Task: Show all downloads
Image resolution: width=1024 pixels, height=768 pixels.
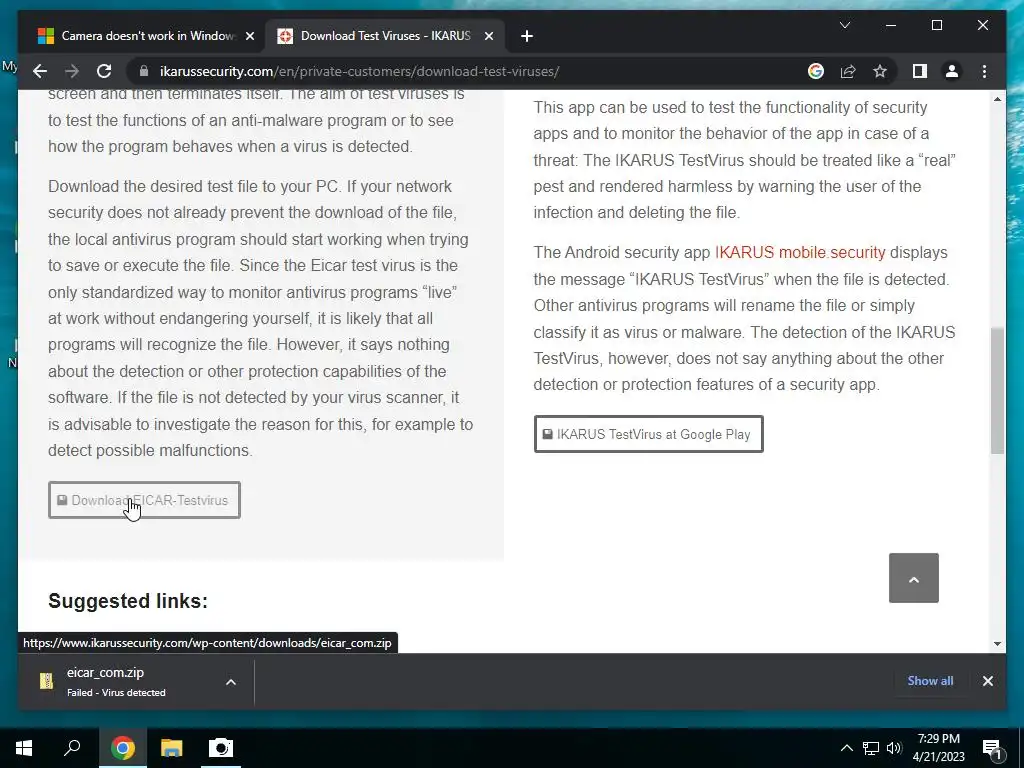Action: coord(930,680)
